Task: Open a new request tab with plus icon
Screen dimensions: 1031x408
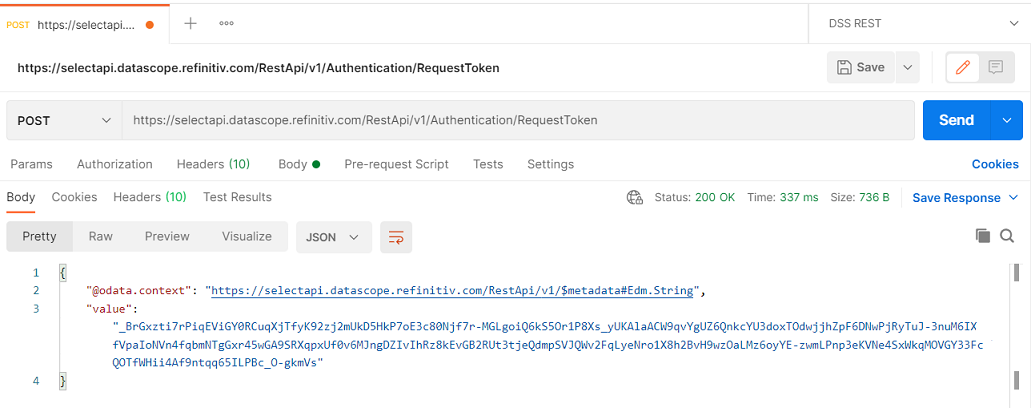Action: click(190, 24)
